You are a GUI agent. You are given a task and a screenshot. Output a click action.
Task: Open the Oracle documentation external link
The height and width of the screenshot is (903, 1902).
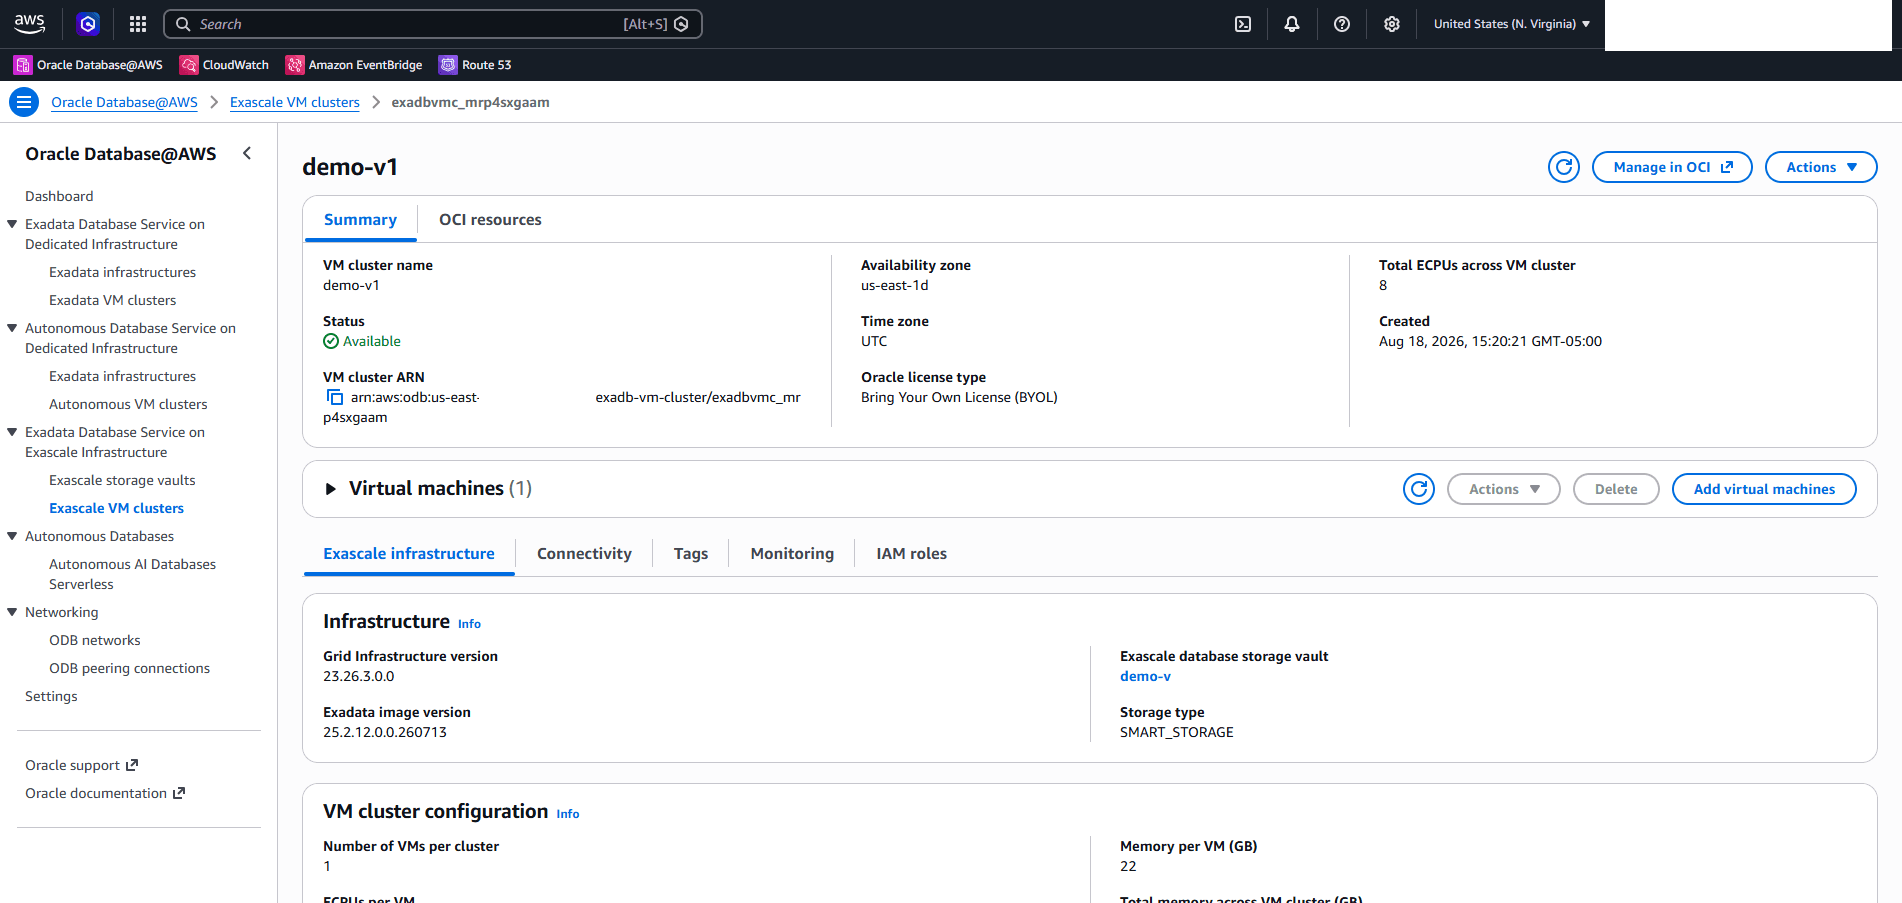point(105,793)
